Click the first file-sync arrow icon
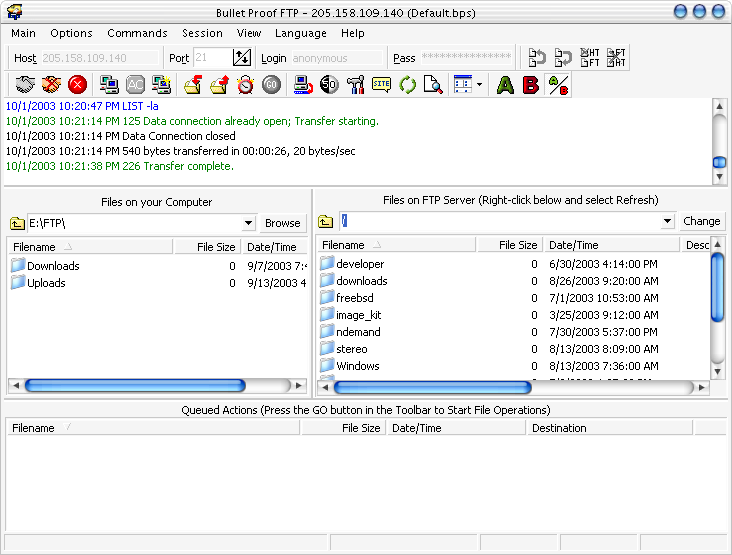The height and width of the screenshot is (555, 732). [x=537, y=58]
